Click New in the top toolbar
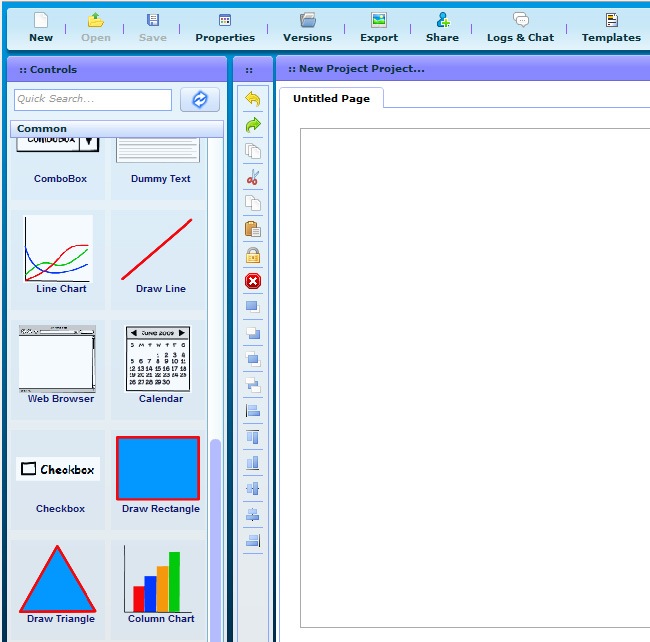Image resolution: width=650 pixels, height=642 pixels. pyautogui.click(x=41, y=27)
